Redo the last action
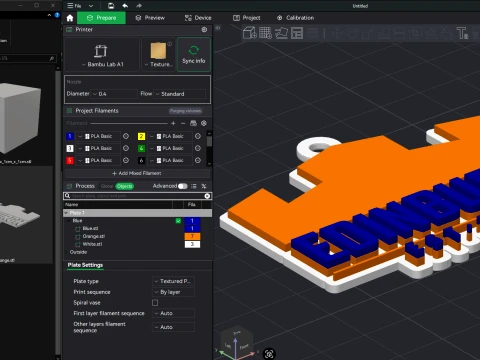 [x=139, y=6]
